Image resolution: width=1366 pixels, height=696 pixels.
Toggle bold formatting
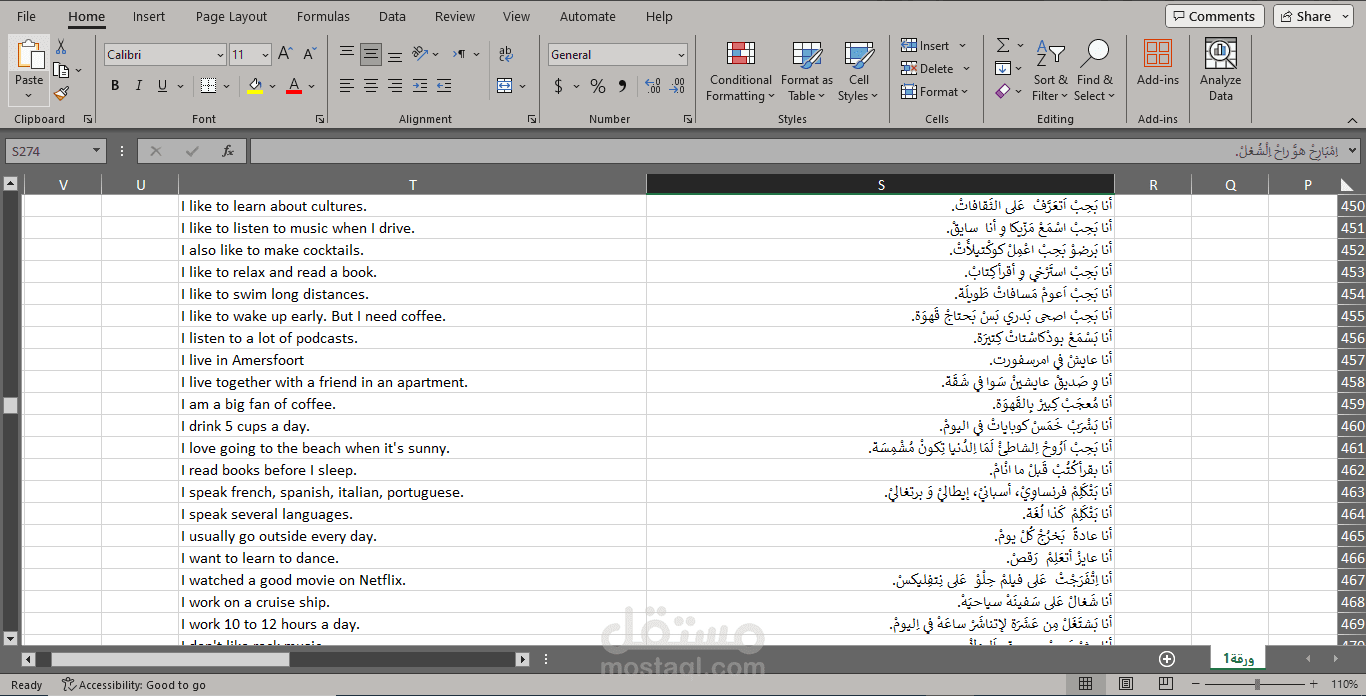coord(115,86)
